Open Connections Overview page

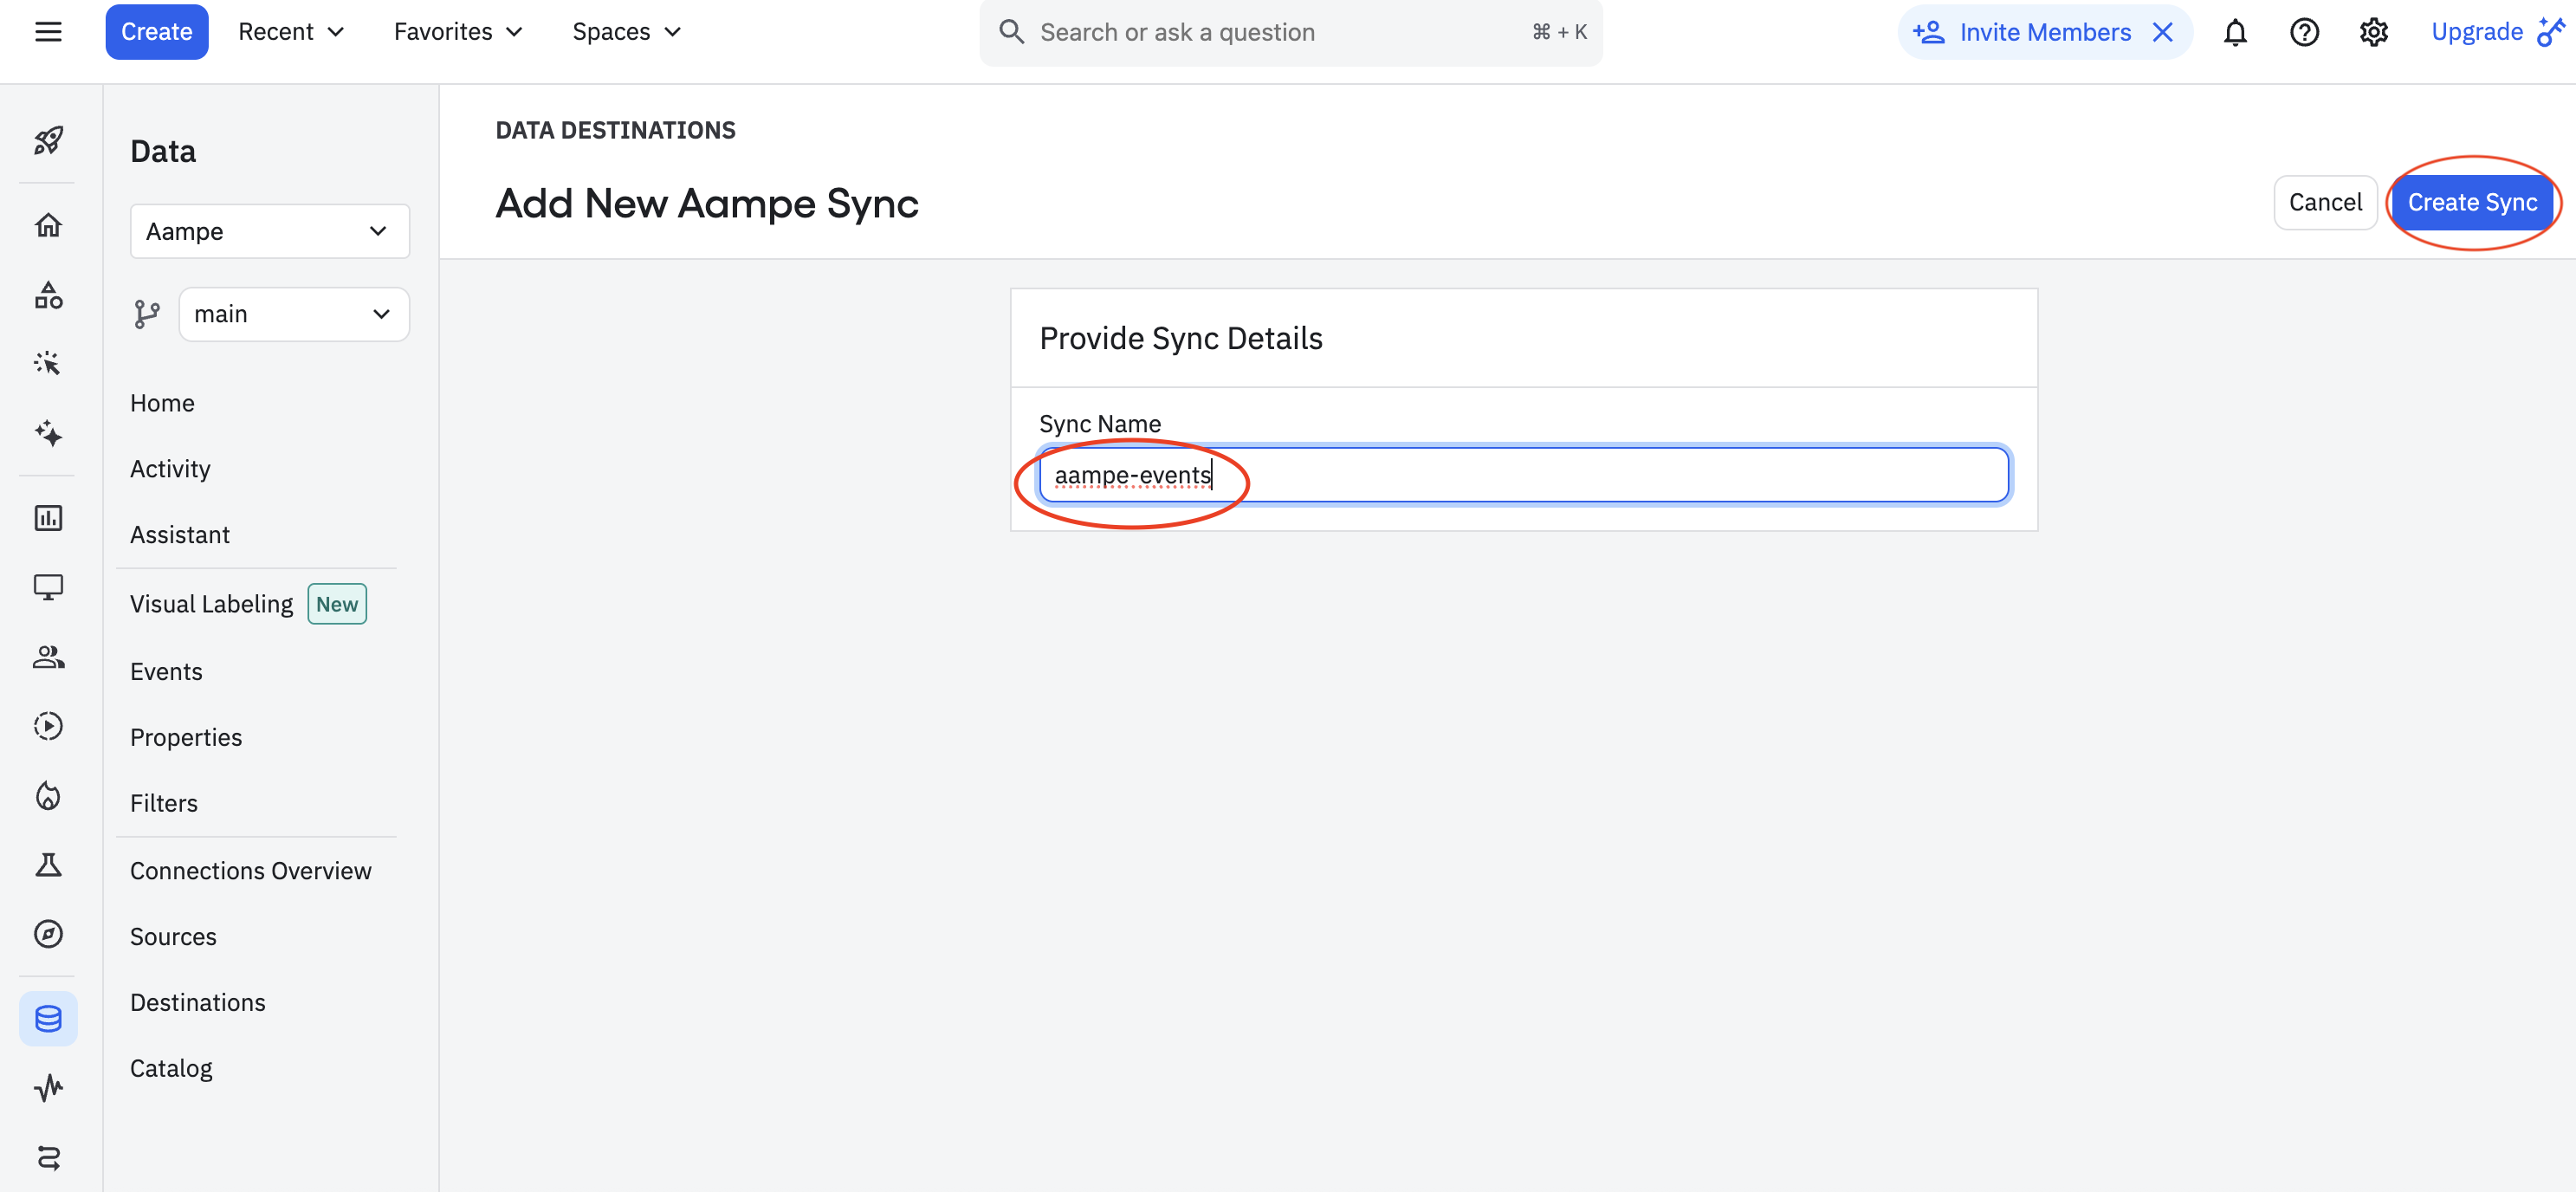[x=250, y=870]
